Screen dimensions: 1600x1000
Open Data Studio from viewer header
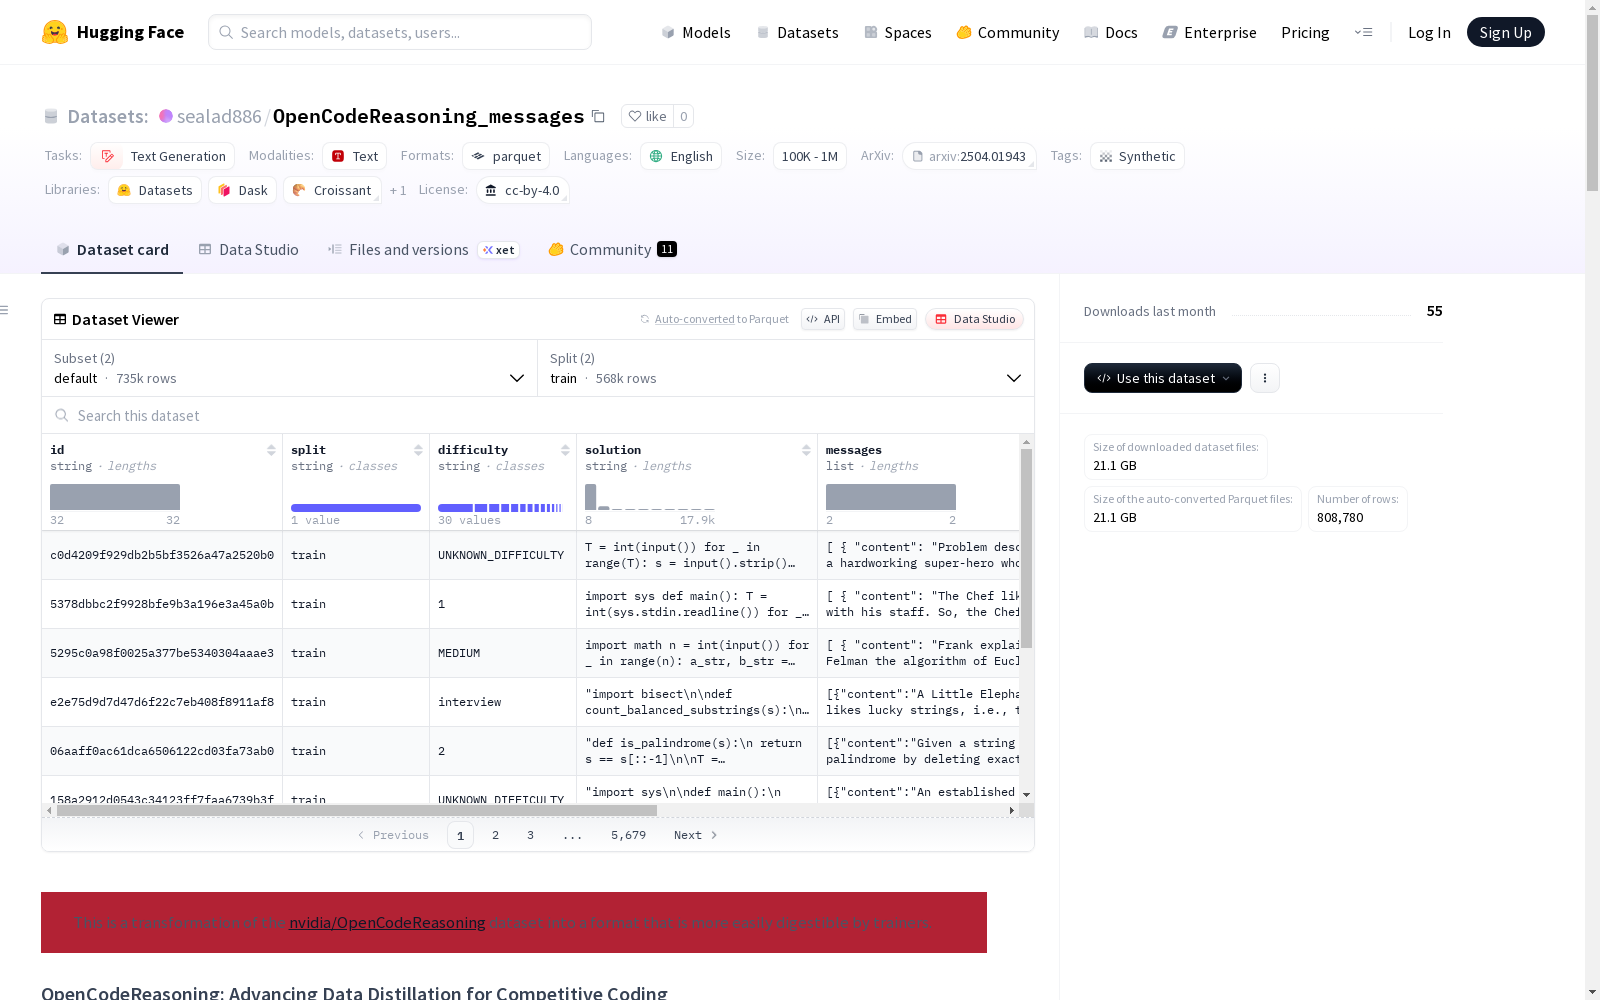point(974,319)
